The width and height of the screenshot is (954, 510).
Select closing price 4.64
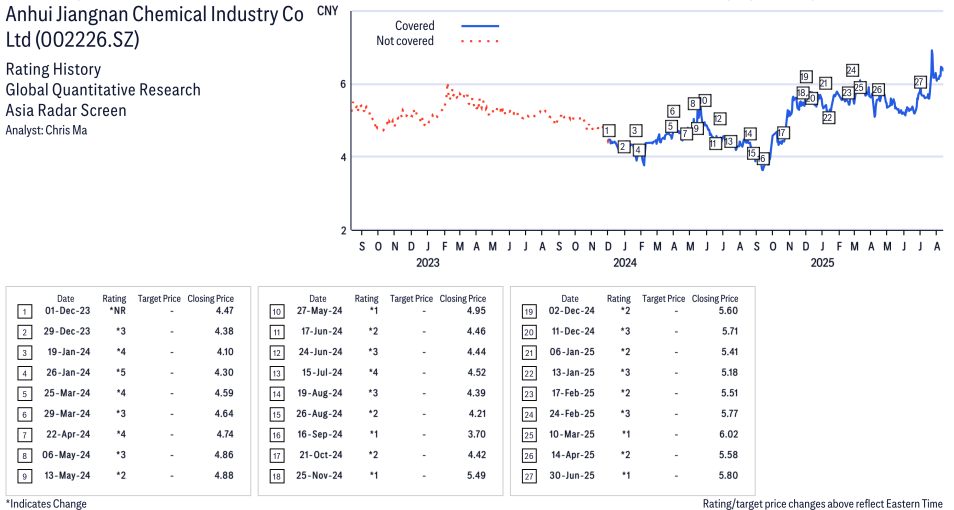pos(225,414)
